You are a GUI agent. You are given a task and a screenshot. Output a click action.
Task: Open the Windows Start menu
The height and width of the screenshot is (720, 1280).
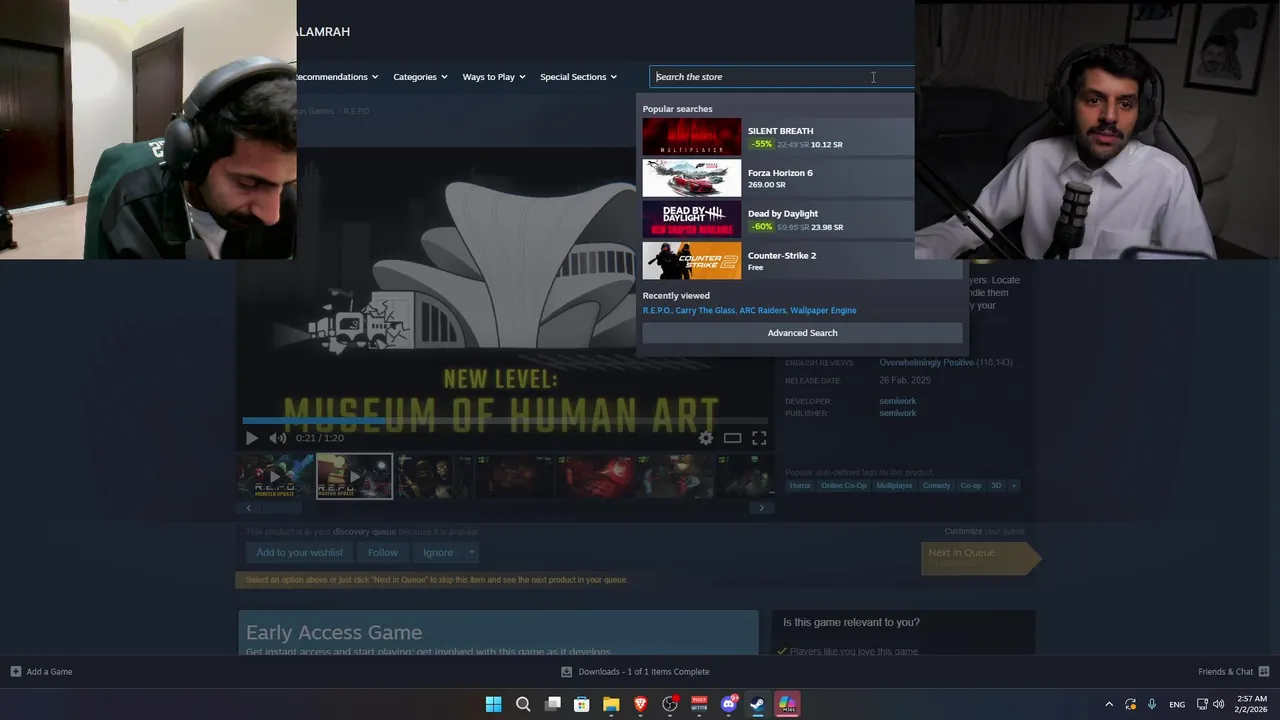pyautogui.click(x=493, y=704)
